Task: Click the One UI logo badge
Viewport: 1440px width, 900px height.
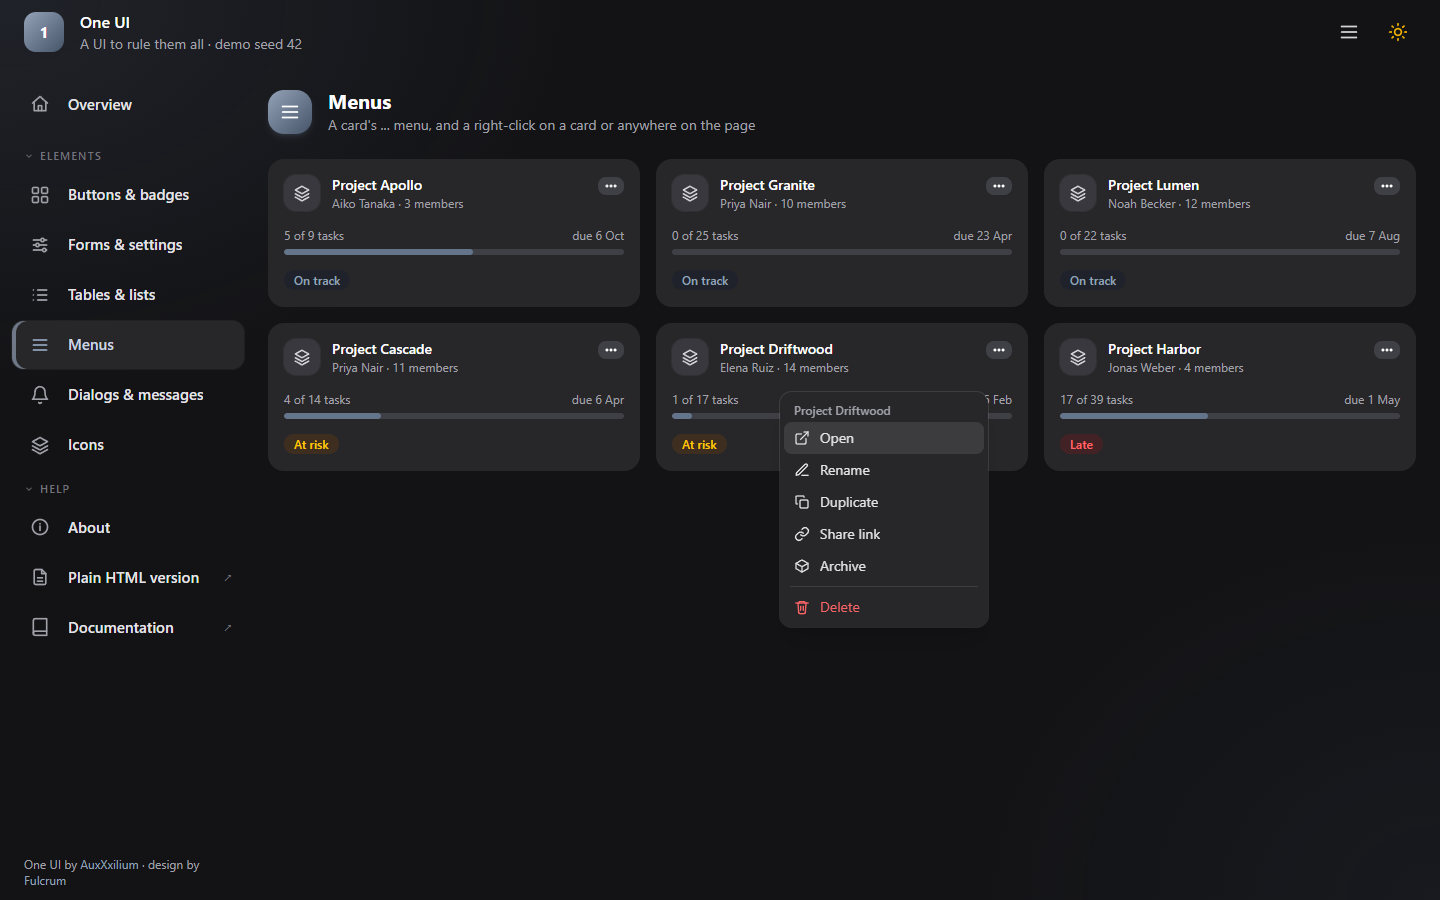Action: point(44,32)
